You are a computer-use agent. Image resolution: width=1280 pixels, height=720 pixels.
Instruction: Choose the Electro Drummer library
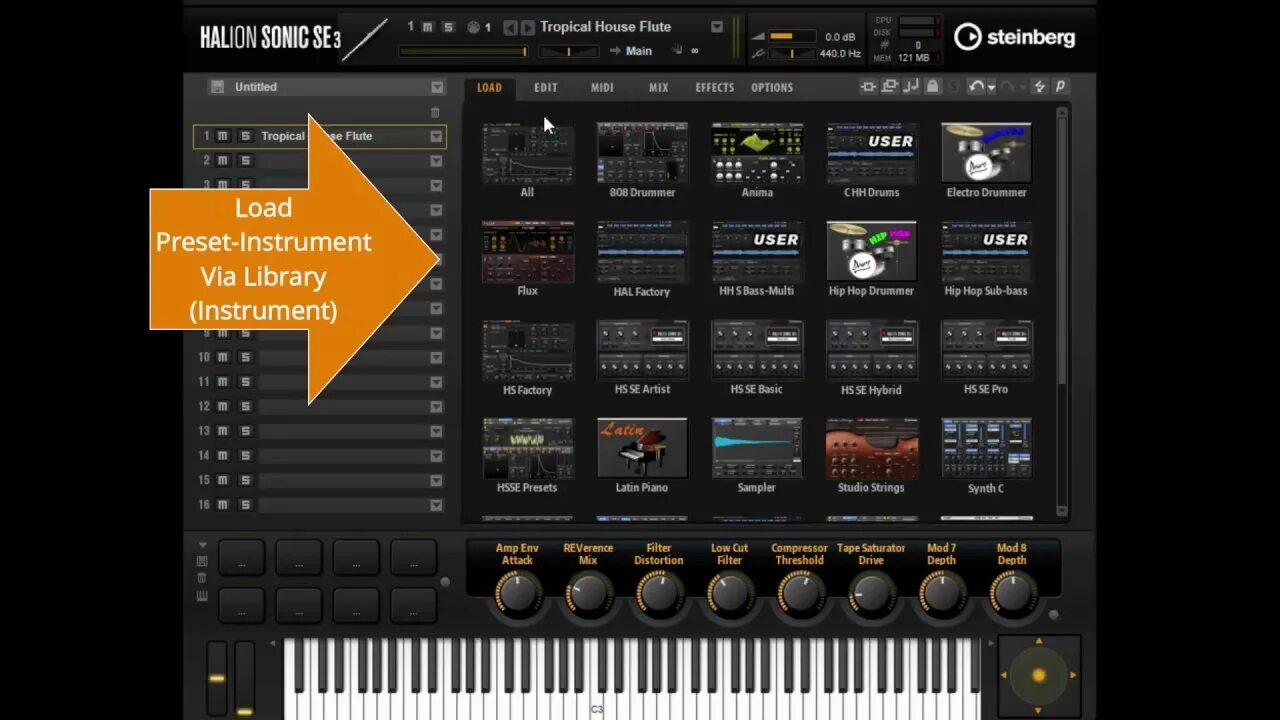click(986, 153)
